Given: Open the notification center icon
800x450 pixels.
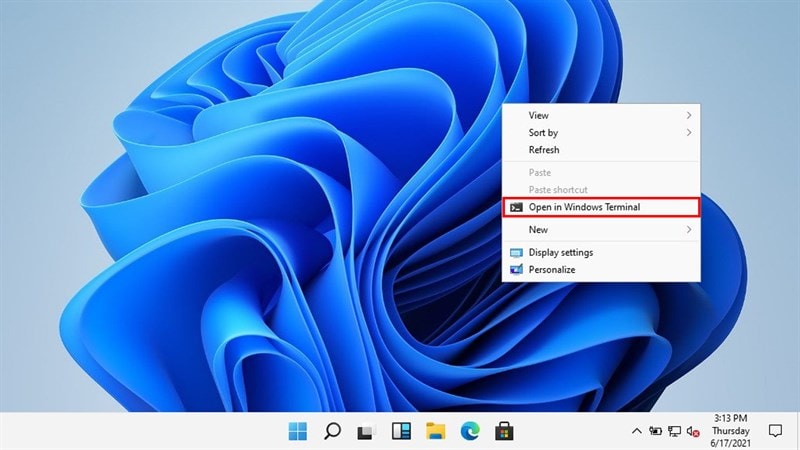Looking at the screenshot, I should 775,431.
